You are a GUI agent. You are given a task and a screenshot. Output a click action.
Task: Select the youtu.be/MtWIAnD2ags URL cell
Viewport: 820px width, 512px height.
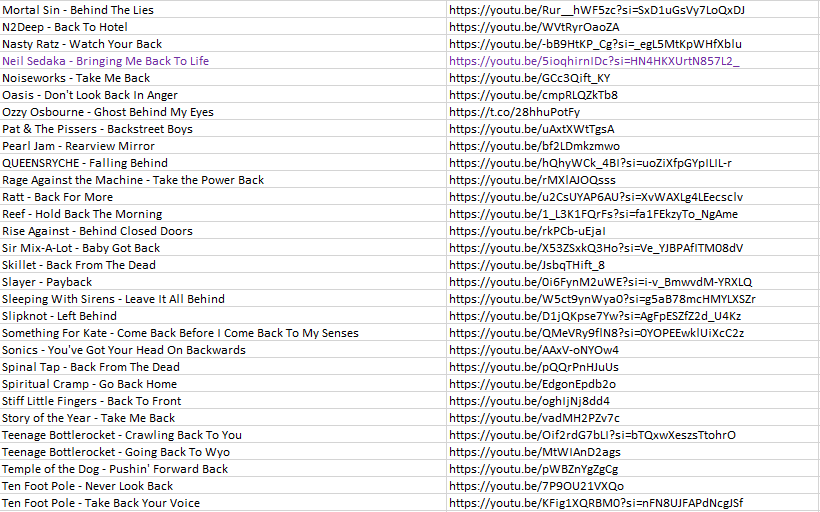pyautogui.click(x=633, y=451)
